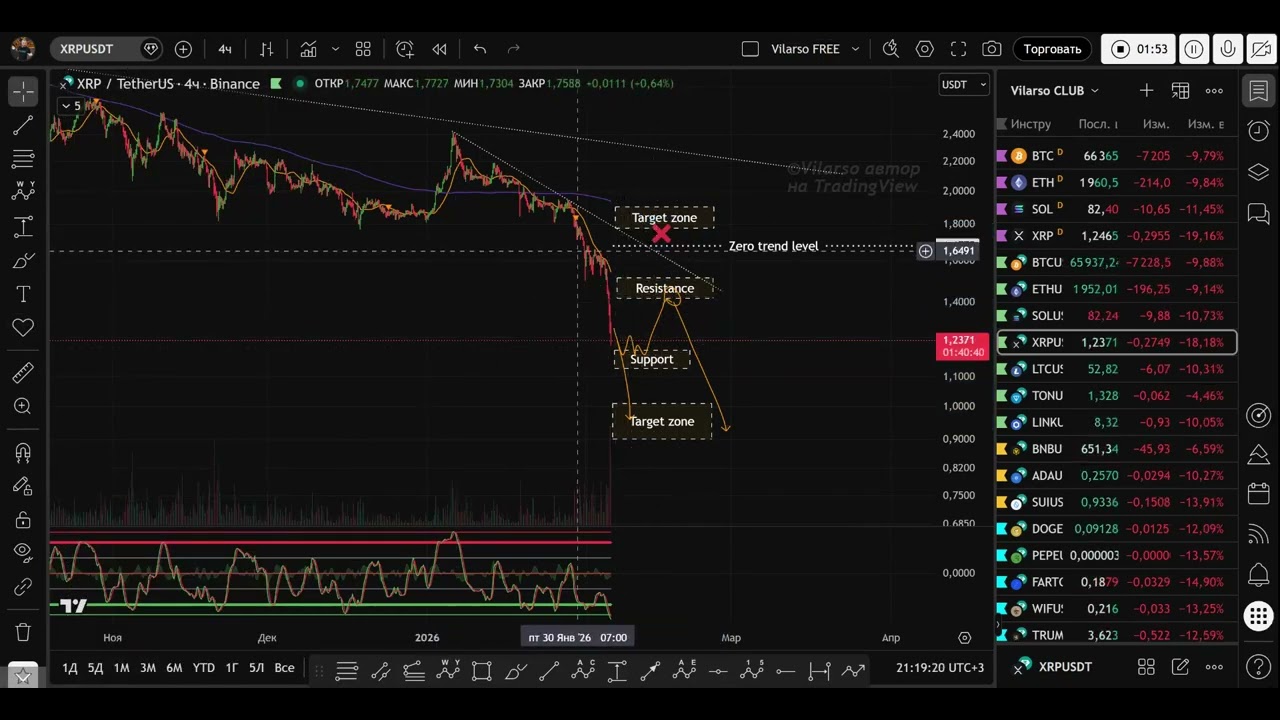1280x720 pixels.
Task: Toggle the recording webcam
Action: pyautogui.click(x=1262, y=49)
